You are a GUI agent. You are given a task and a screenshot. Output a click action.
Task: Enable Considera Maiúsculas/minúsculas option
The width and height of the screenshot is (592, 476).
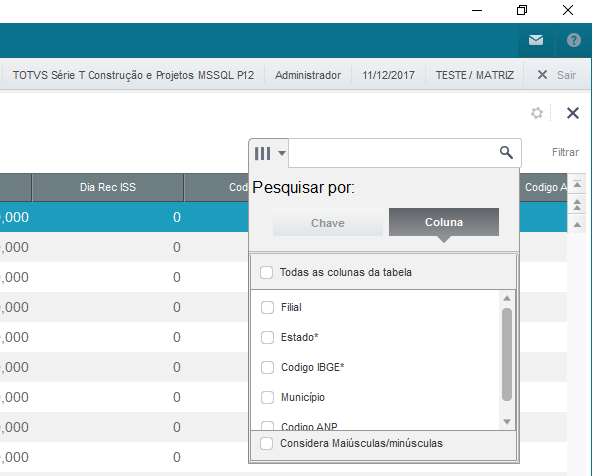(x=267, y=443)
